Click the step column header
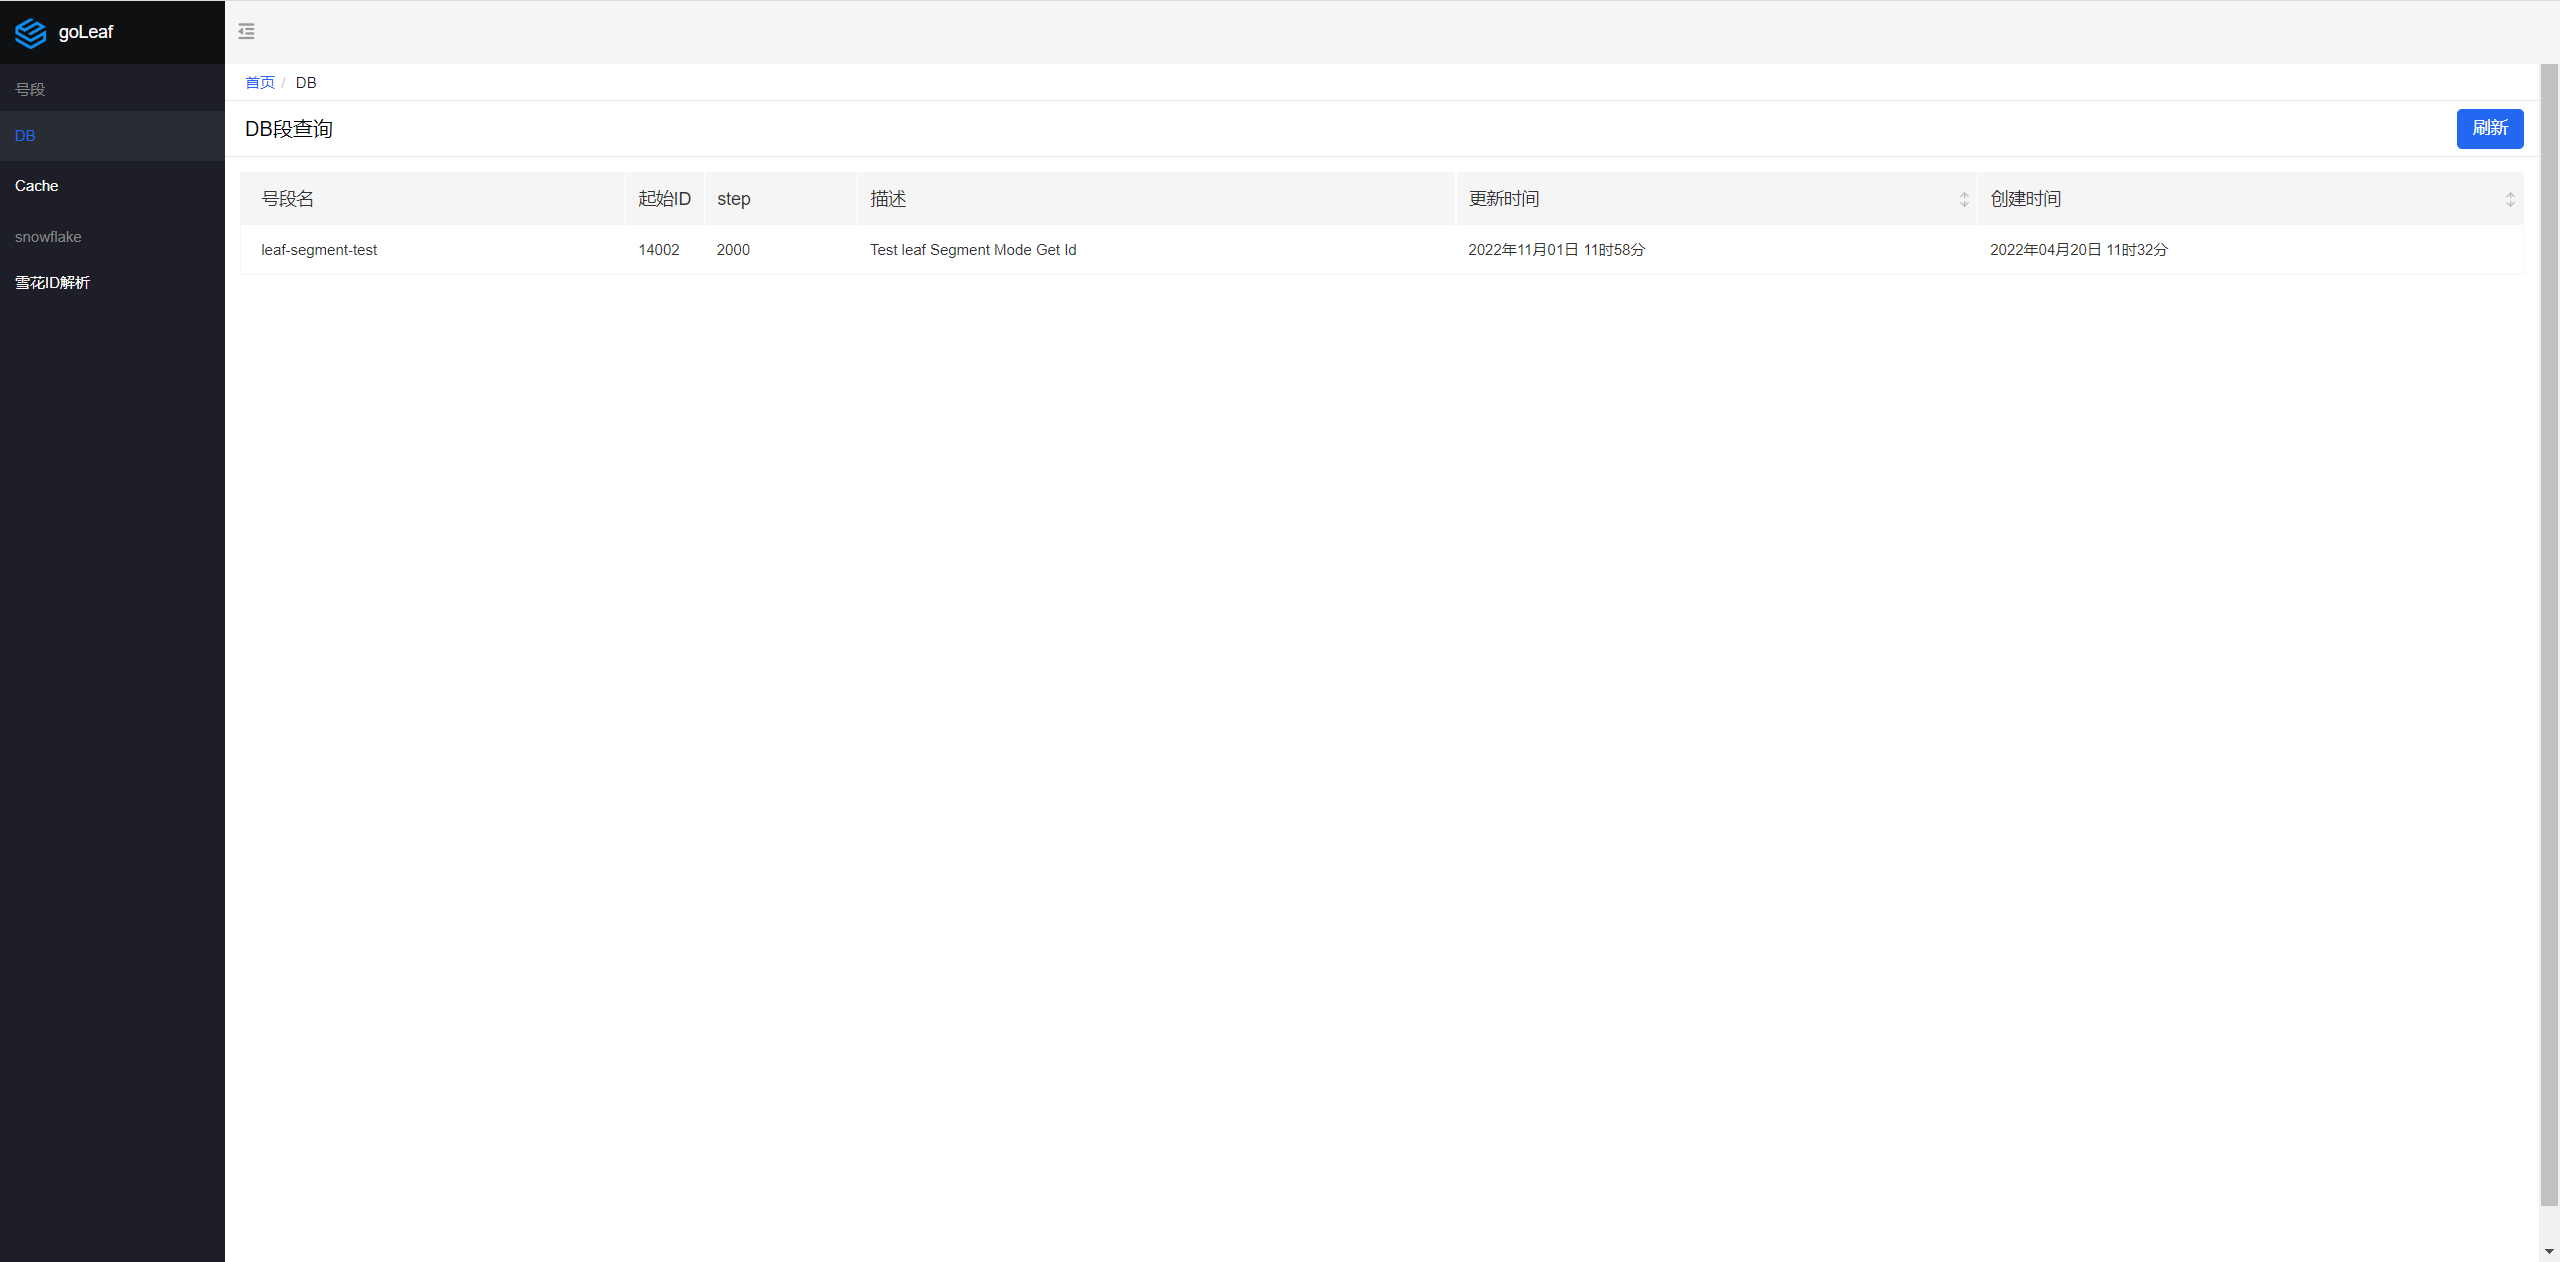Viewport: 2560px width, 1262px height. [x=780, y=199]
